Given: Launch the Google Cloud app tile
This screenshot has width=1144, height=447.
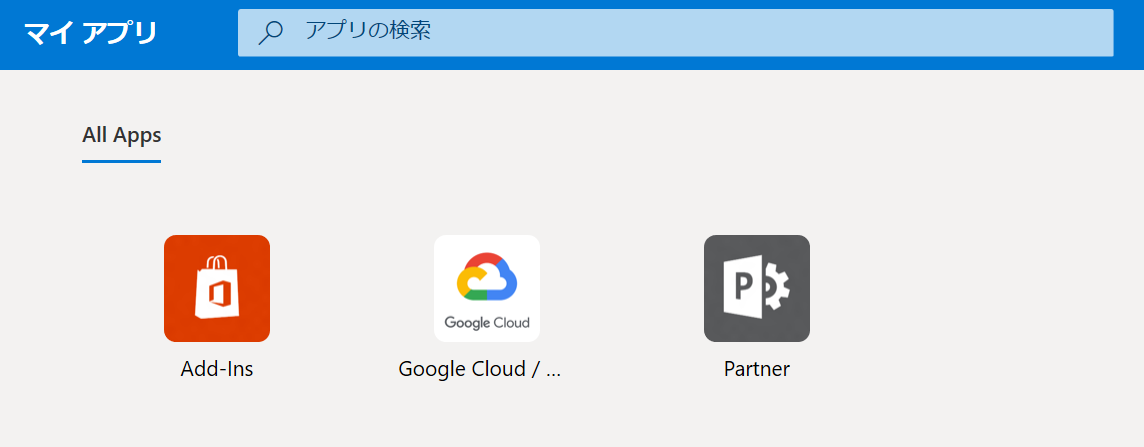Looking at the screenshot, I should coord(487,288).
